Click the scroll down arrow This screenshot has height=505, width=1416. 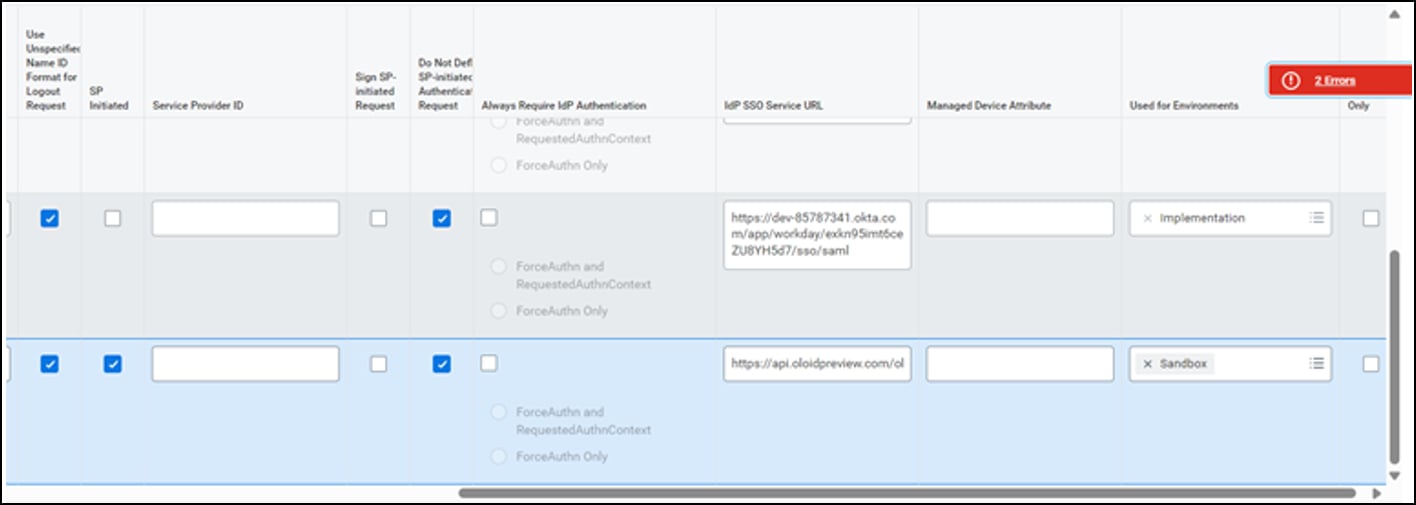(x=1394, y=475)
